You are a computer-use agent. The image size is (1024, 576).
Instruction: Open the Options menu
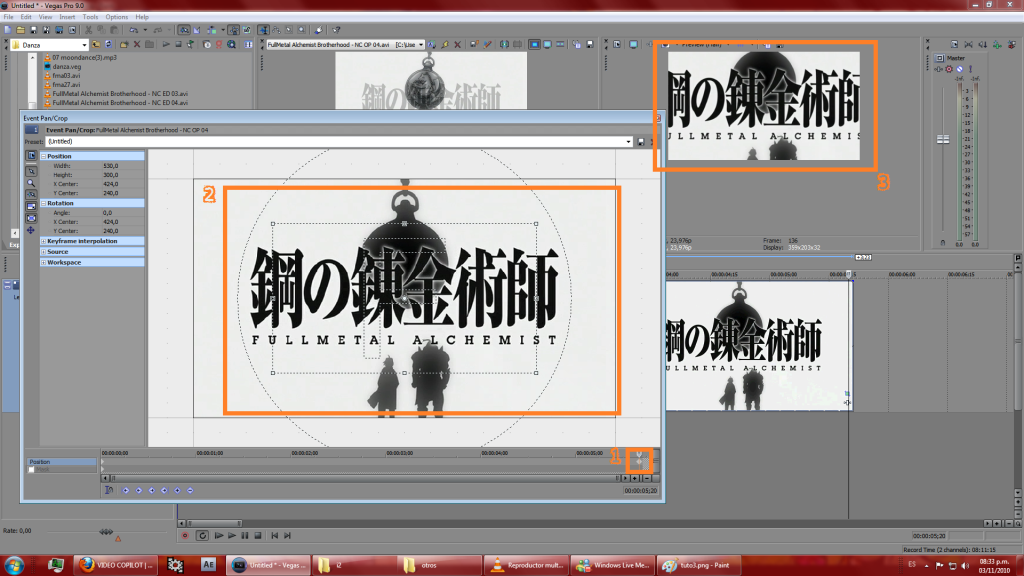117,17
